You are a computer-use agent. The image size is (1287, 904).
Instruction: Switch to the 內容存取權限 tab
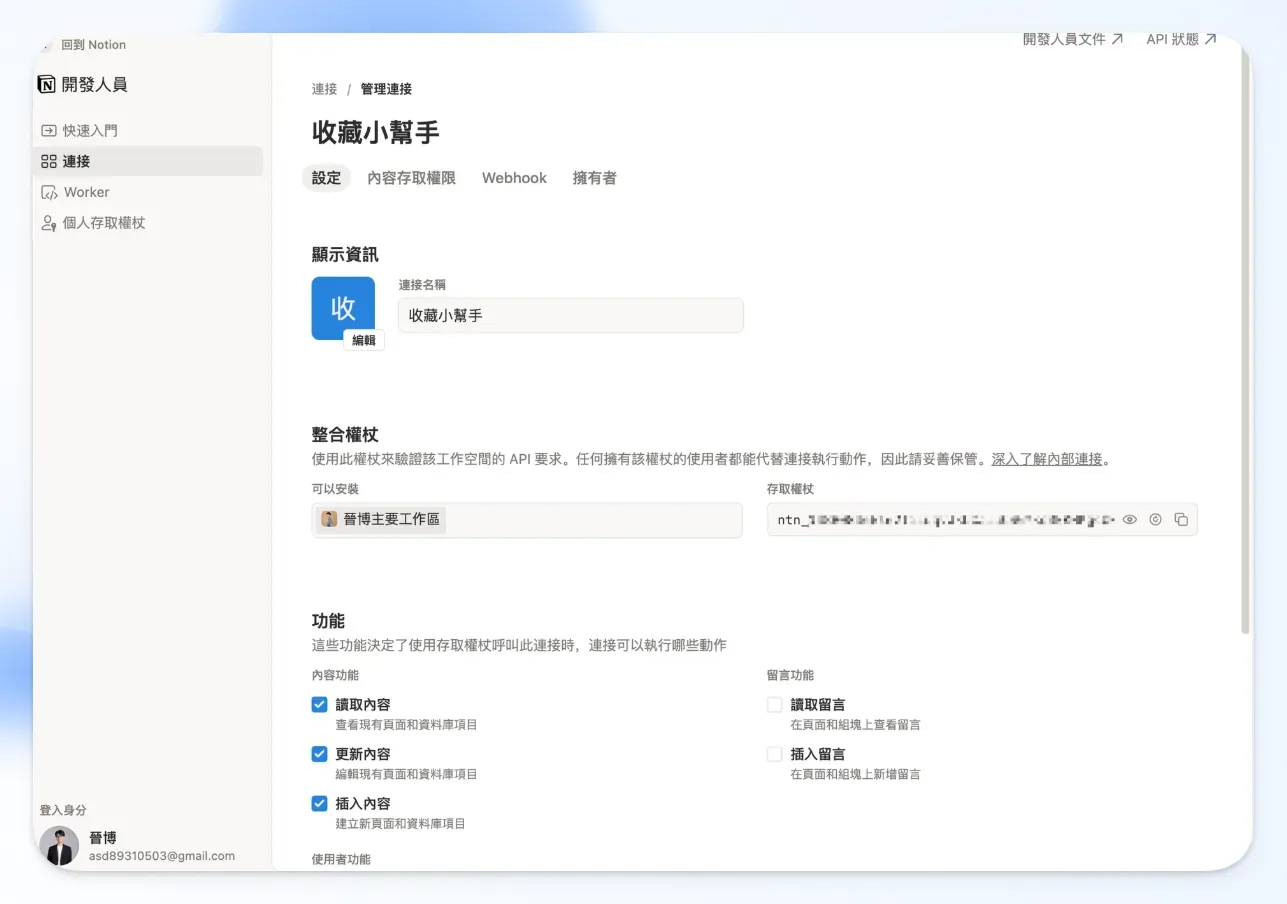coord(411,178)
